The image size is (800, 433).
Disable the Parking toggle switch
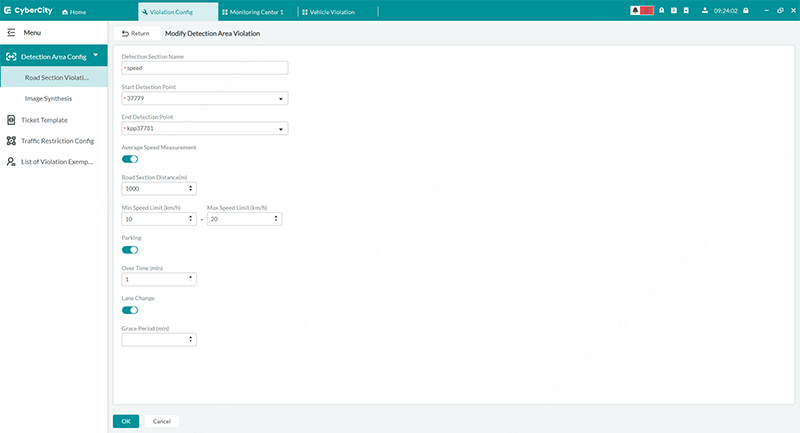click(130, 249)
